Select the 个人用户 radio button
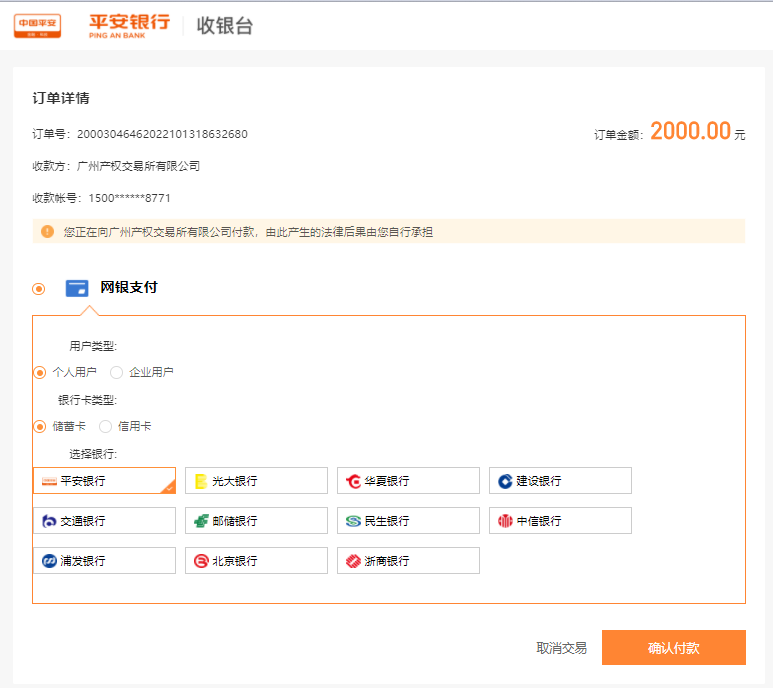Image resolution: width=773 pixels, height=688 pixels. point(39,372)
